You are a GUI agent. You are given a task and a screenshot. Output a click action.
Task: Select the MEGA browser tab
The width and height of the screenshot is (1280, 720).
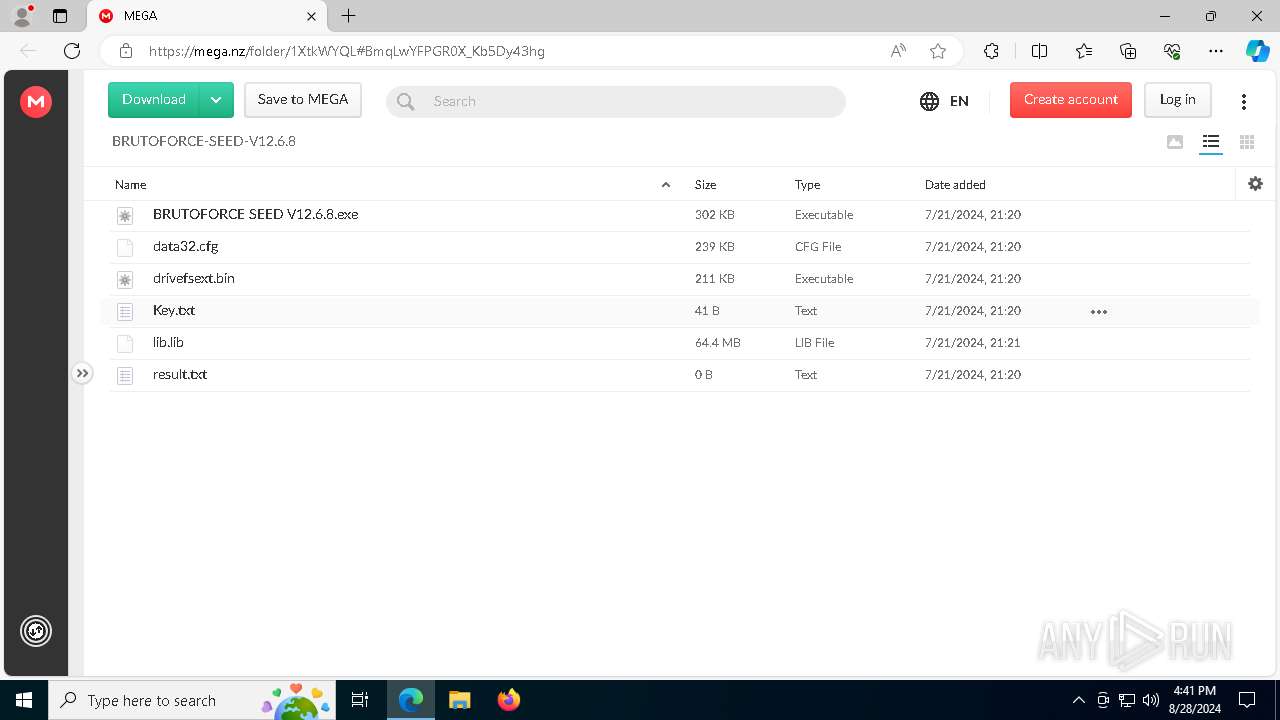coord(207,16)
